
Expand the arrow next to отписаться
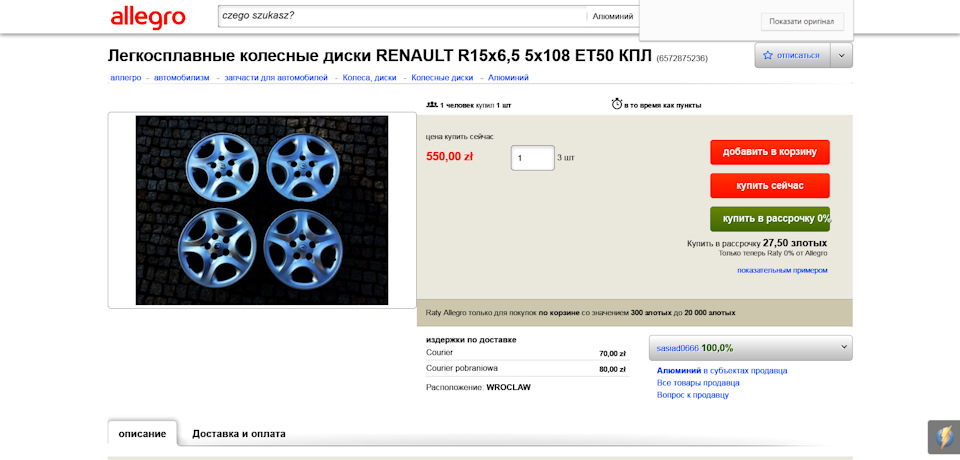click(x=841, y=55)
